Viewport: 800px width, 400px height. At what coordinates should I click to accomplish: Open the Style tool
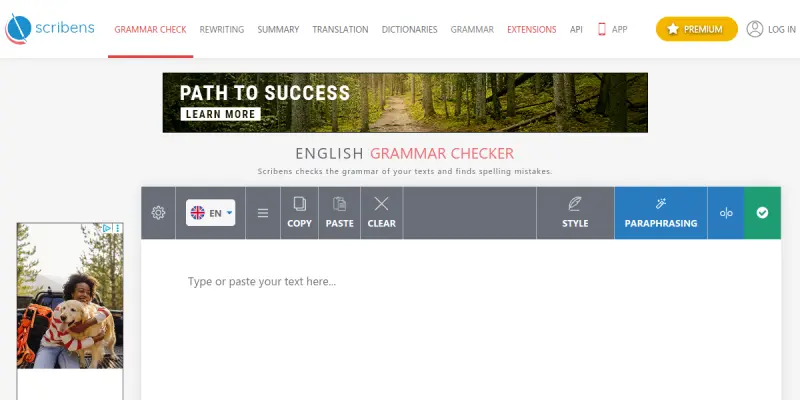pyautogui.click(x=575, y=213)
